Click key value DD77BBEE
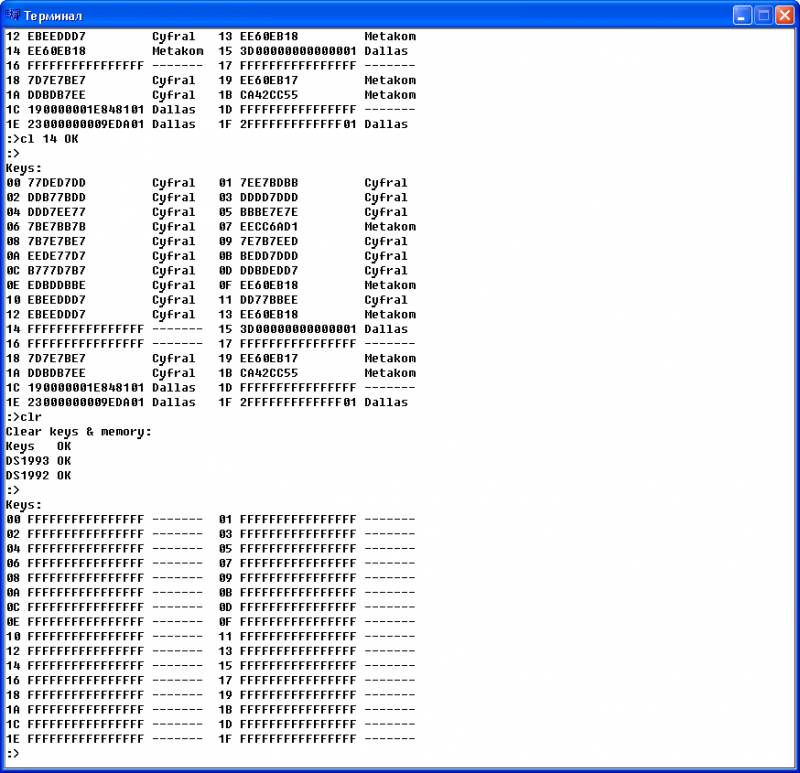Viewport: 800px width, 773px height. [x=269, y=300]
